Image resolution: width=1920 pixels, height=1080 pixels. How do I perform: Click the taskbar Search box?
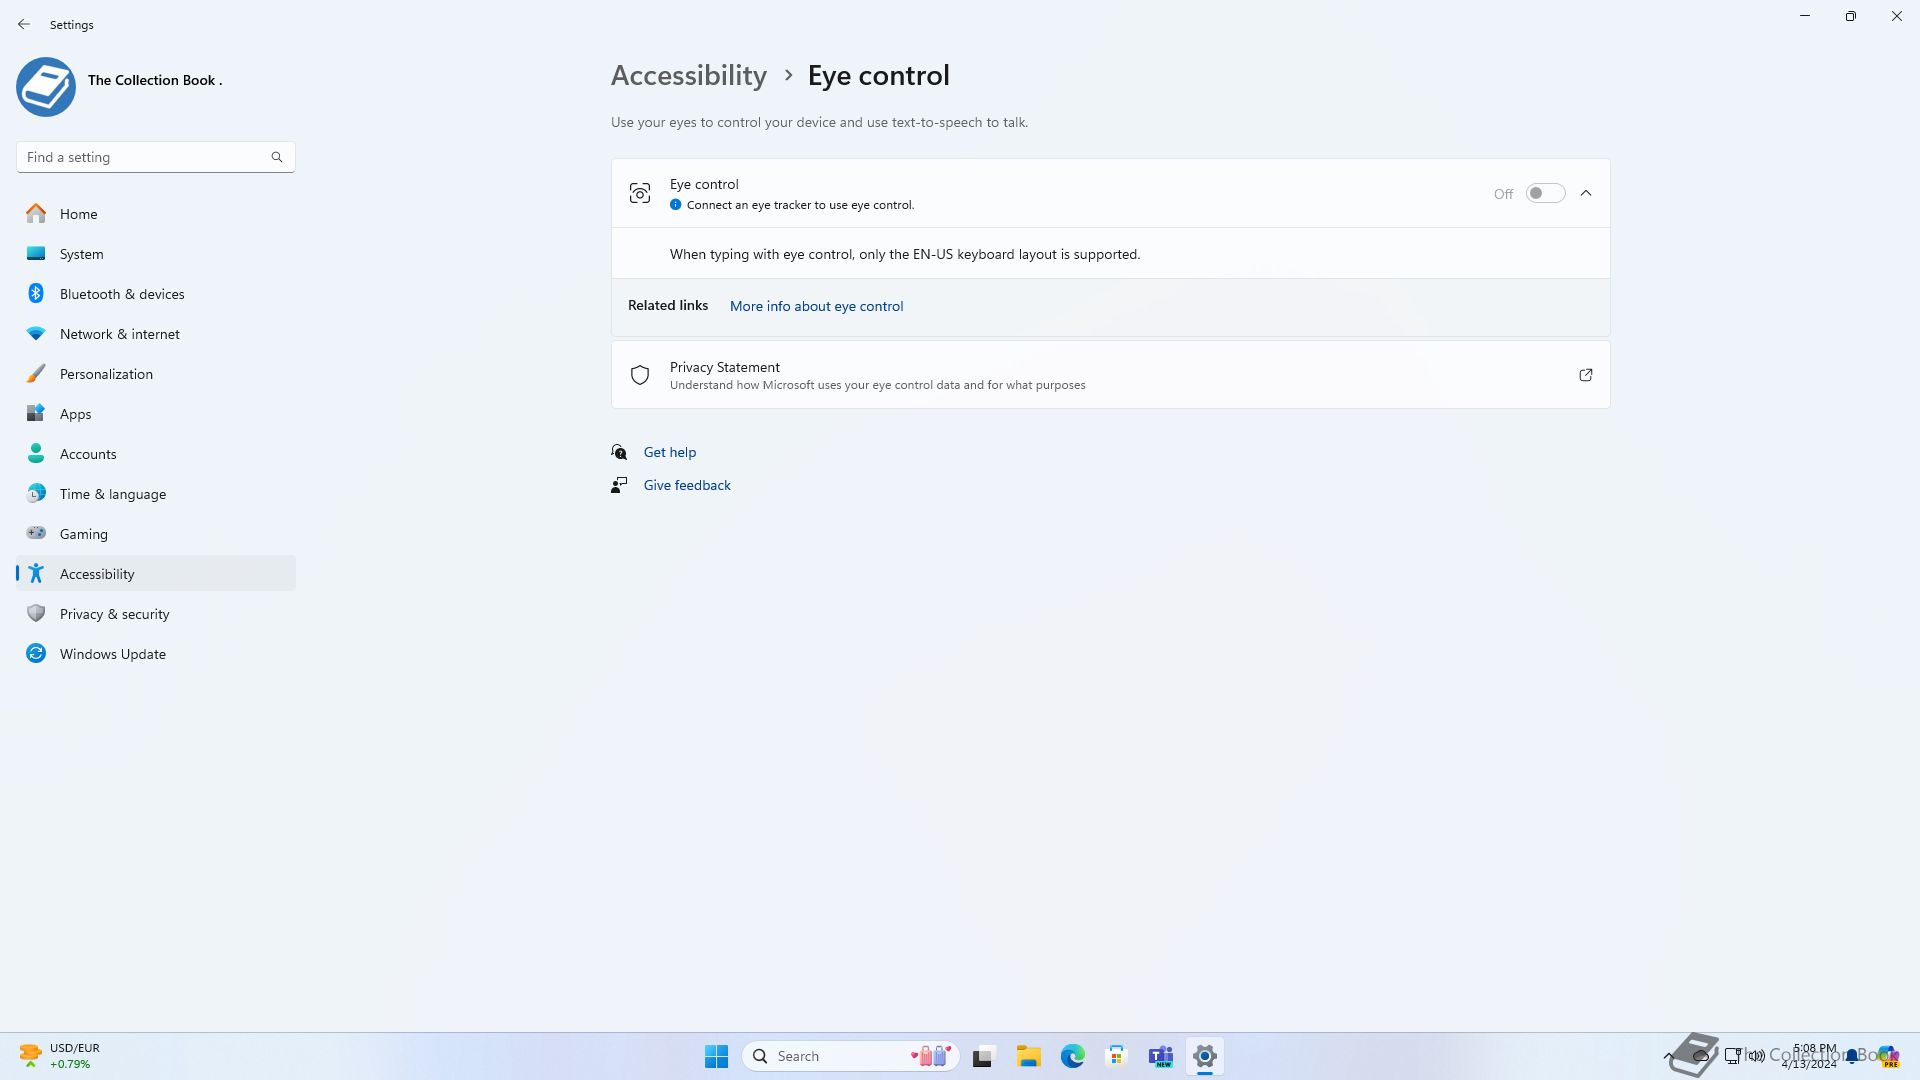click(x=851, y=1056)
